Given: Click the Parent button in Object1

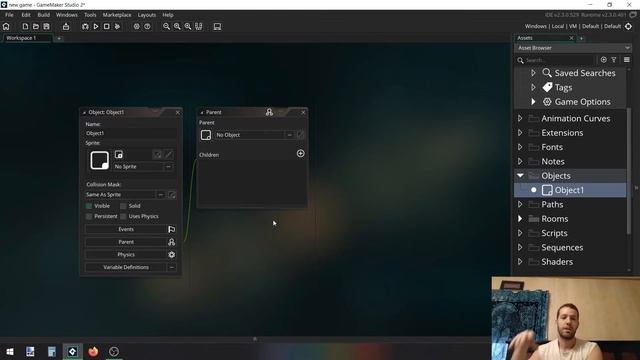Looking at the screenshot, I should pos(126,242).
